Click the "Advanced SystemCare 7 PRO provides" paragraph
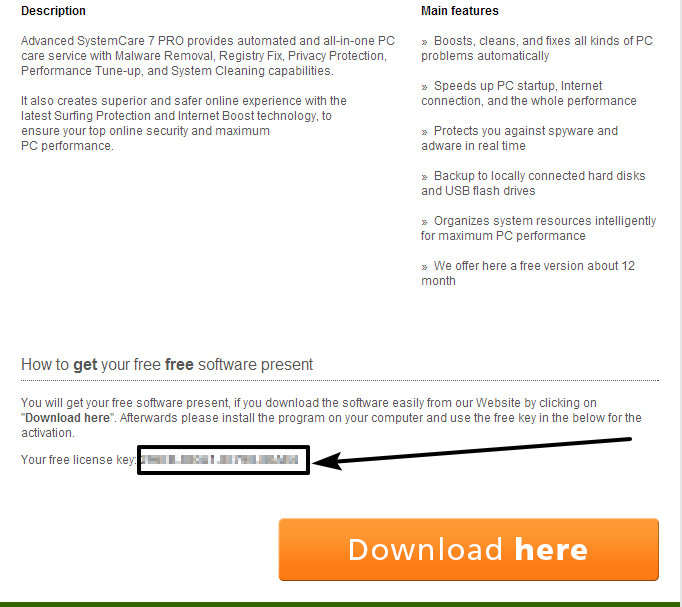 pos(208,56)
